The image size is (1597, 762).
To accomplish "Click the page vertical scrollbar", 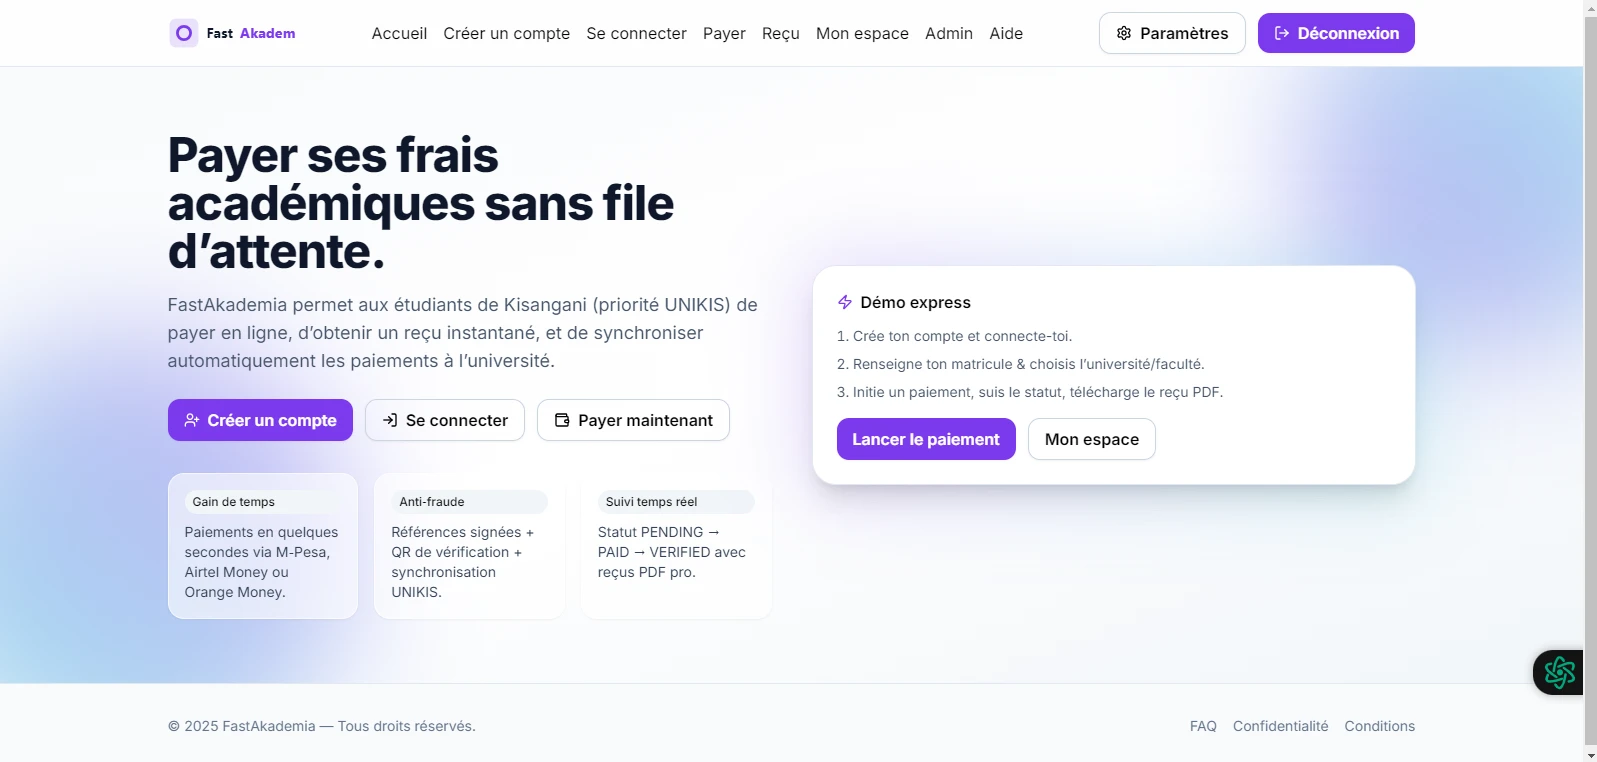I will (1590, 380).
